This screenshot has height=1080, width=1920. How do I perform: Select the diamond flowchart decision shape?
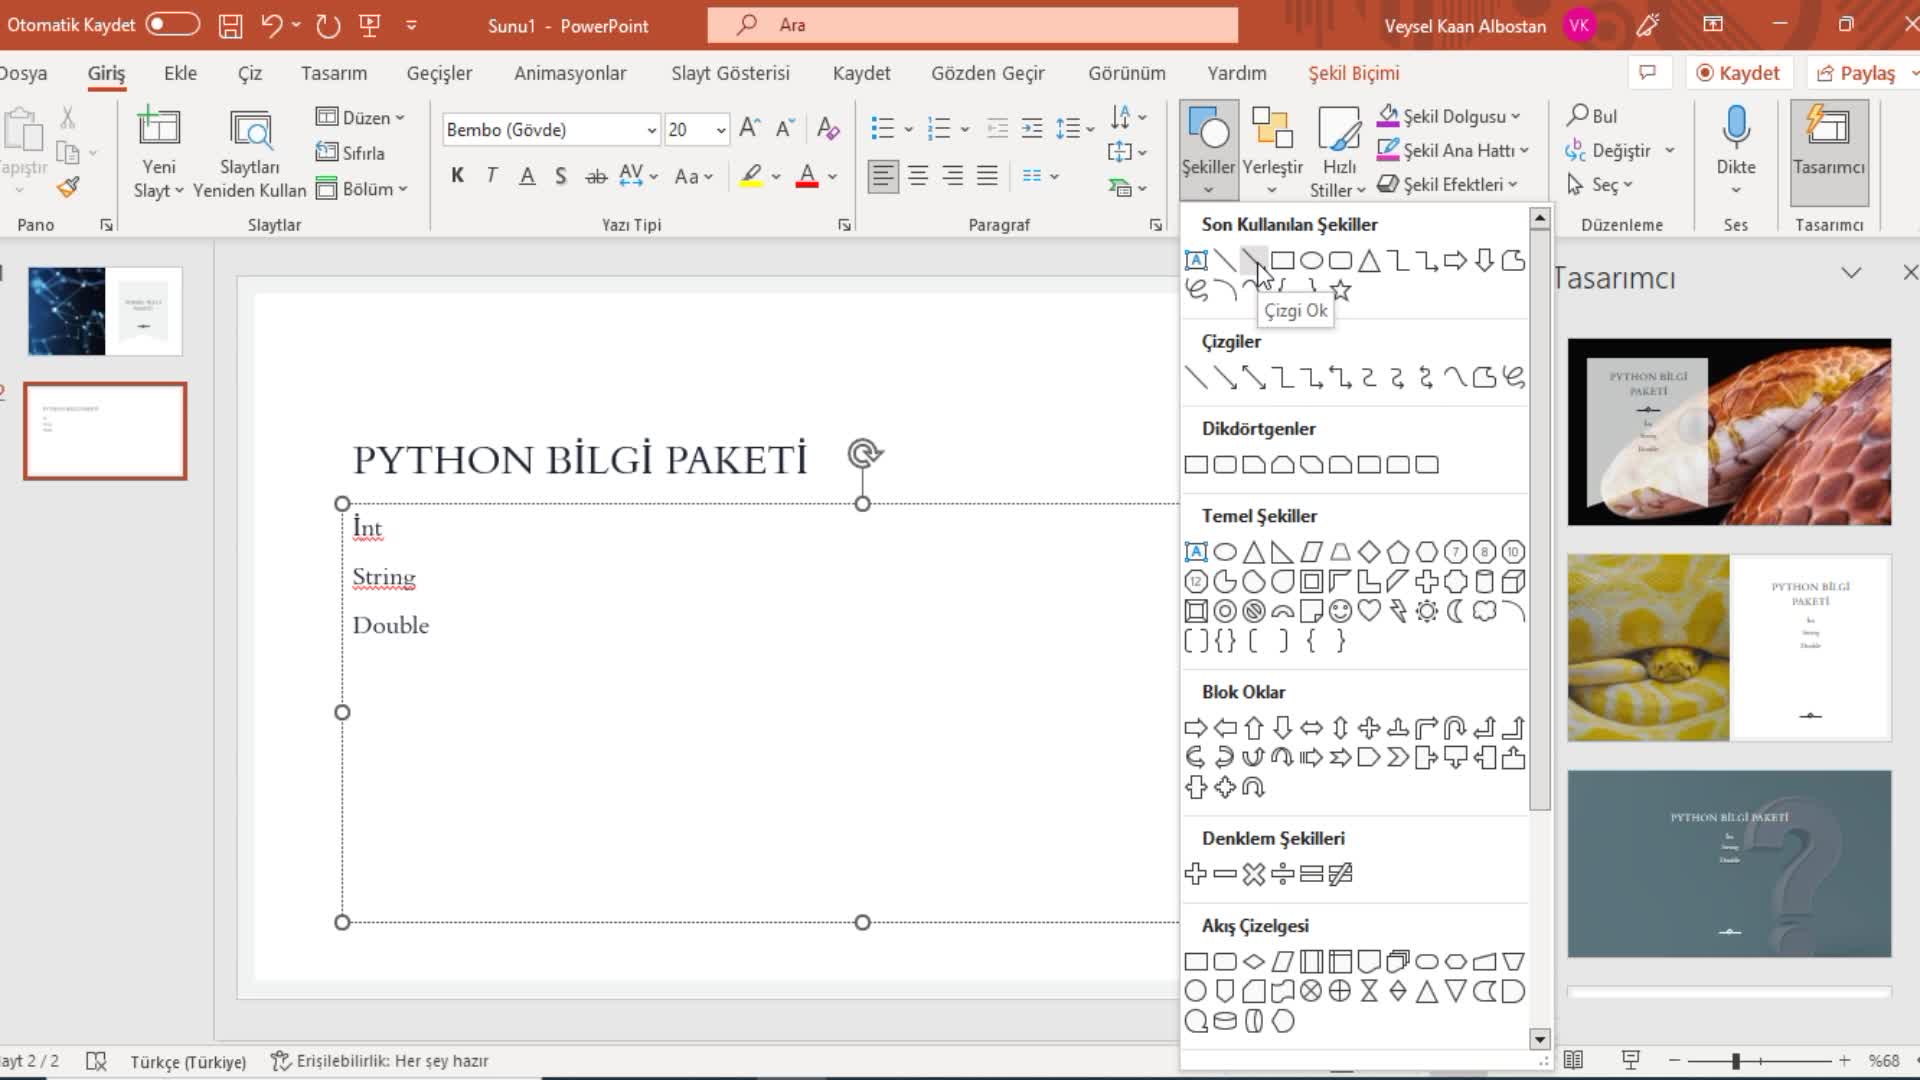[x=1254, y=962]
